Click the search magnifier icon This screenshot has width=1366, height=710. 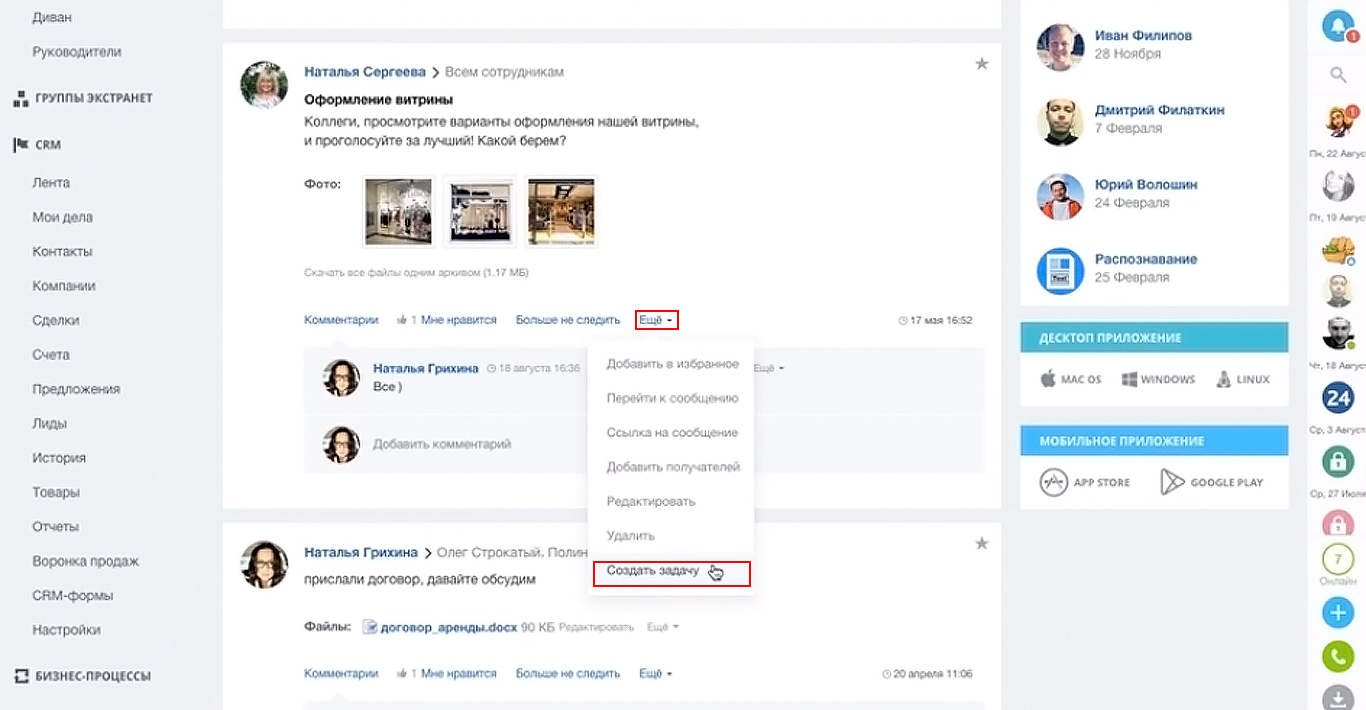coord(1337,74)
